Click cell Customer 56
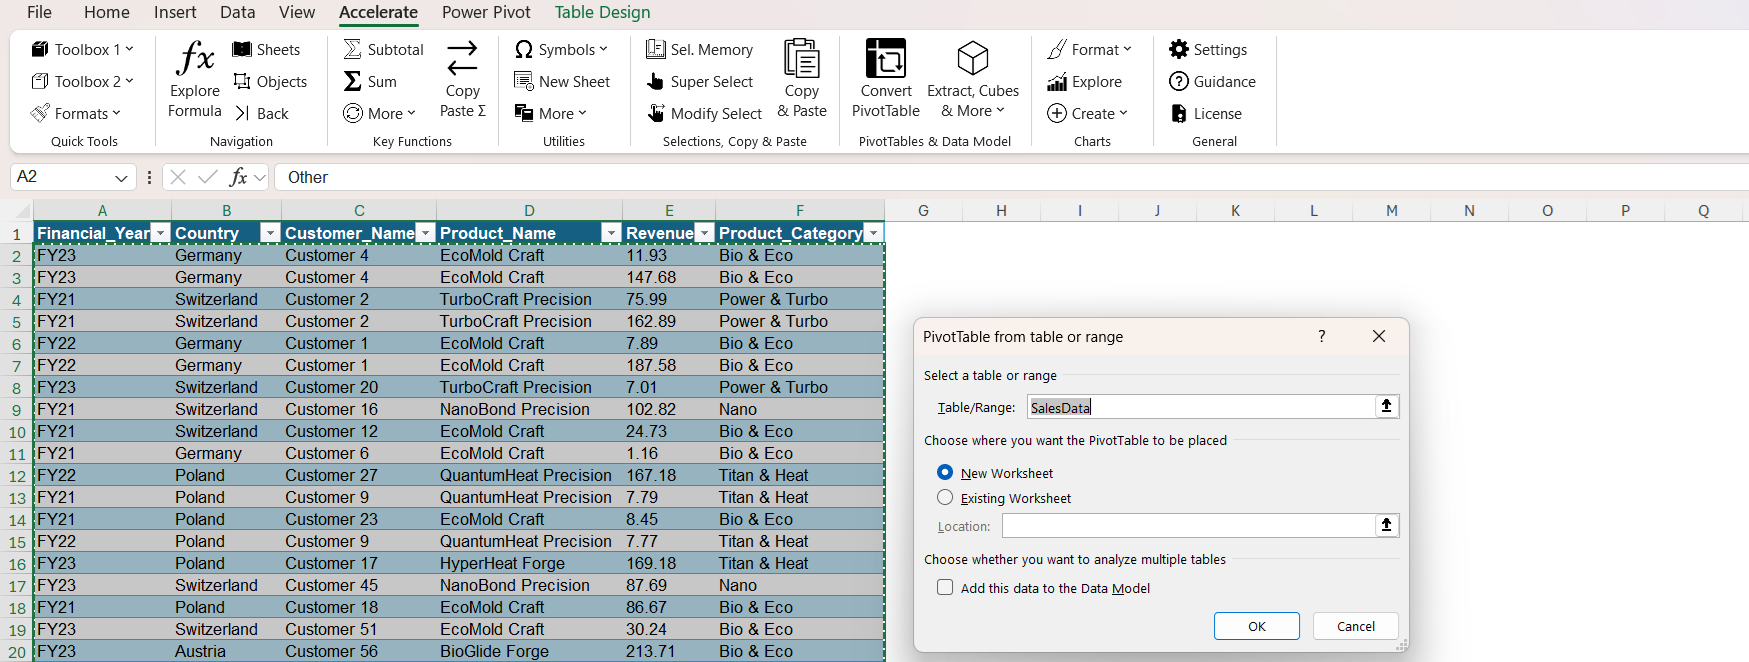 [x=358, y=651]
